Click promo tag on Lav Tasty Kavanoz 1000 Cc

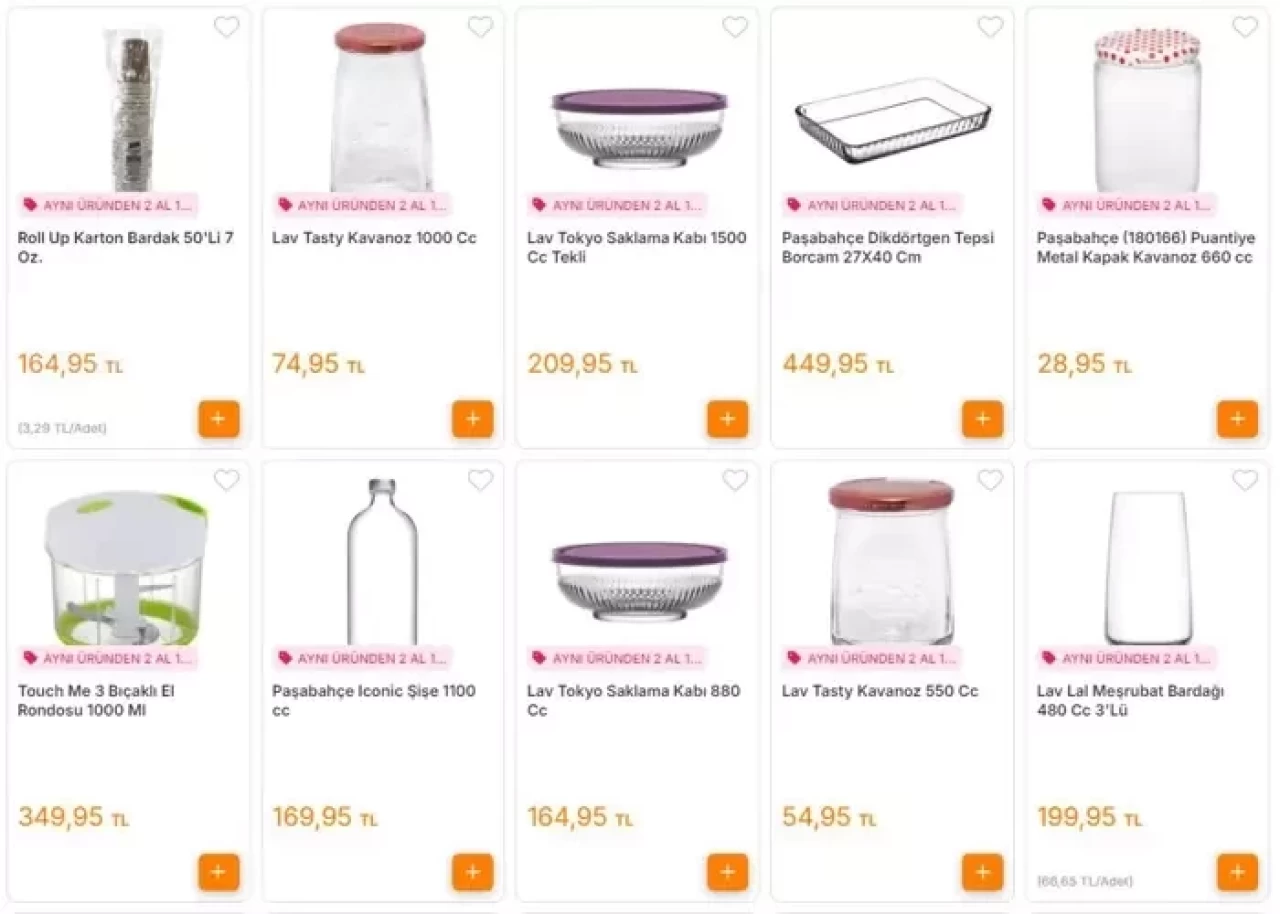point(362,205)
